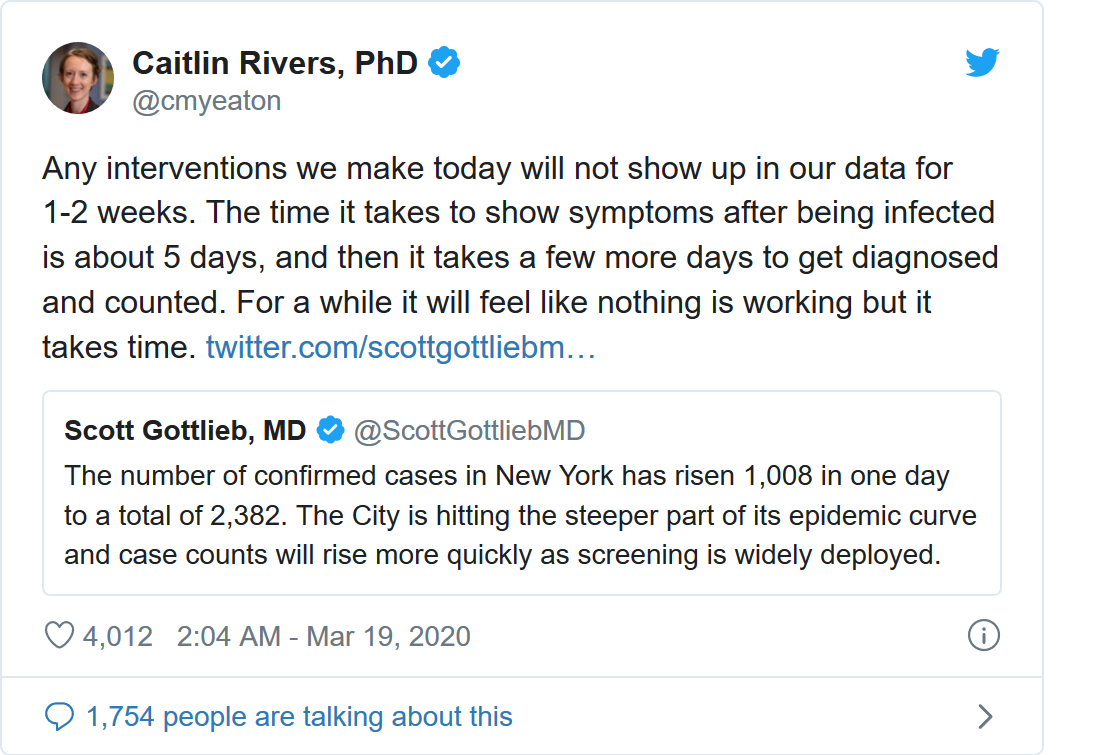
Task: View the 1,754 people are talking about this link
Action: click(299, 716)
